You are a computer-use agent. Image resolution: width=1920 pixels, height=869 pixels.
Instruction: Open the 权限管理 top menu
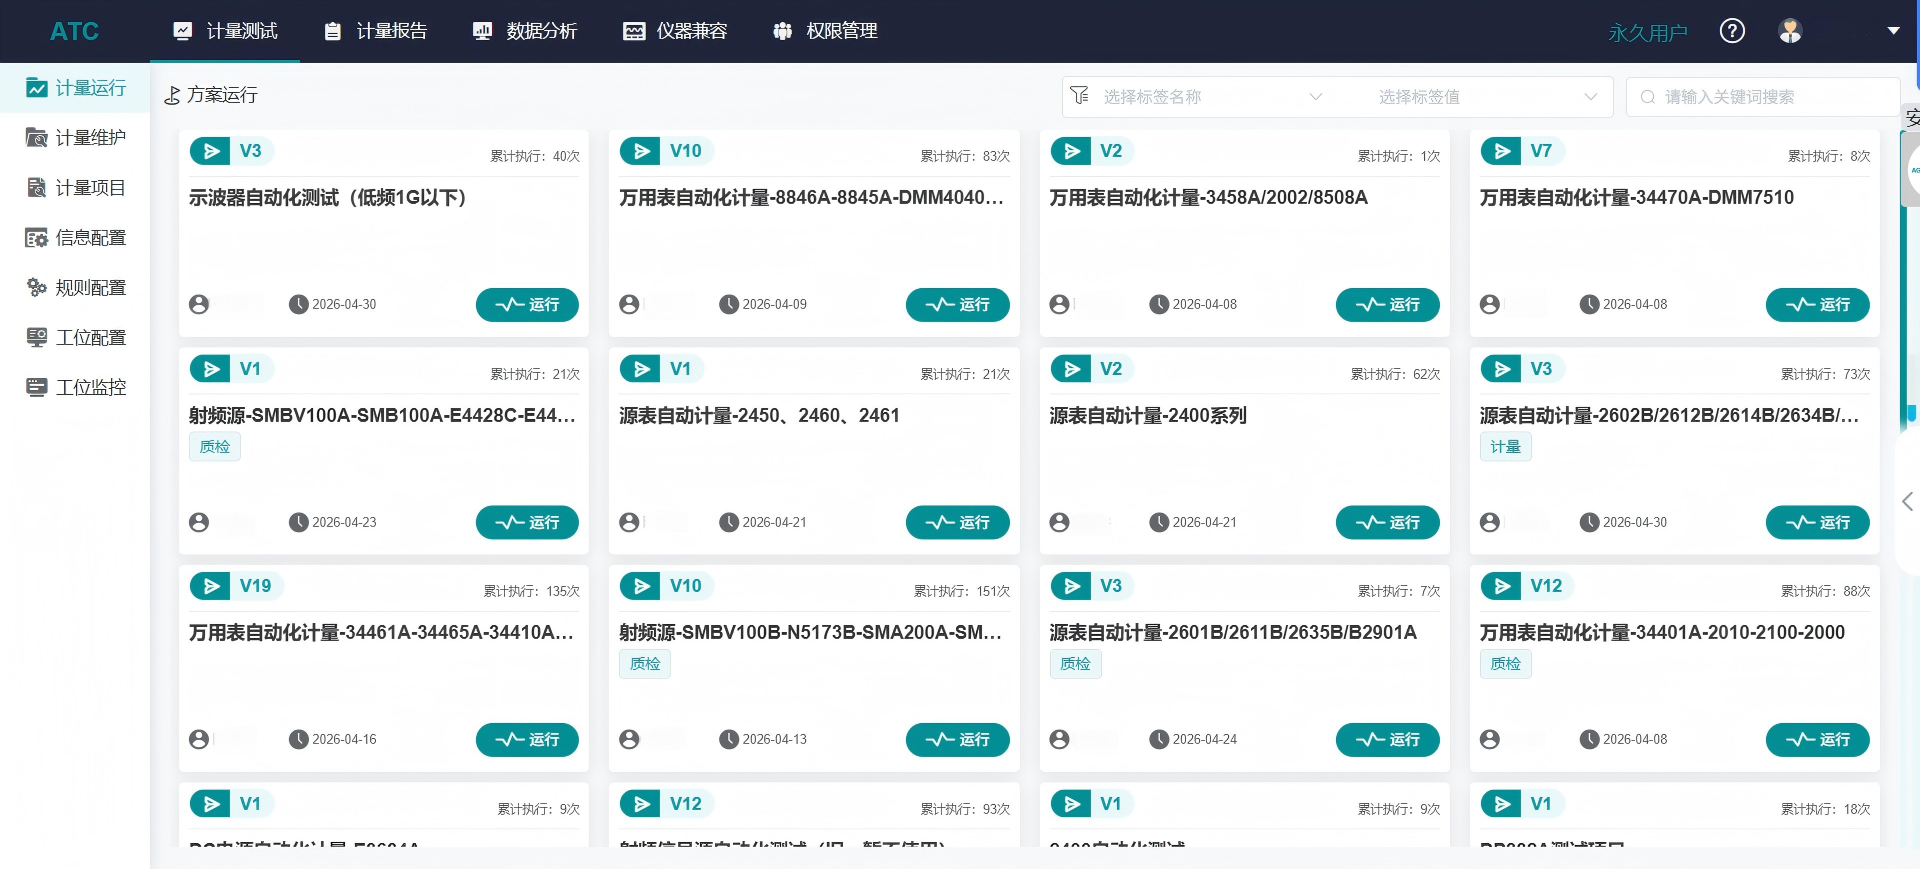tap(825, 31)
